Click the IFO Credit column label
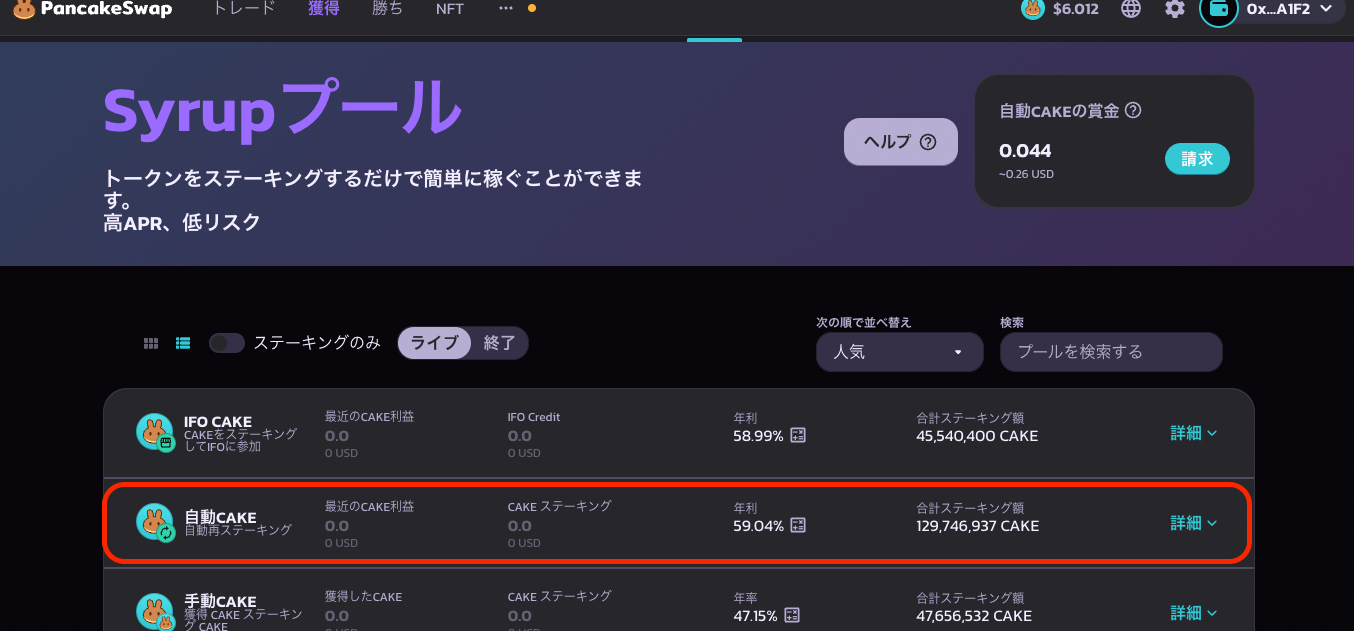The width and height of the screenshot is (1354, 631). (x=534, y=417)
